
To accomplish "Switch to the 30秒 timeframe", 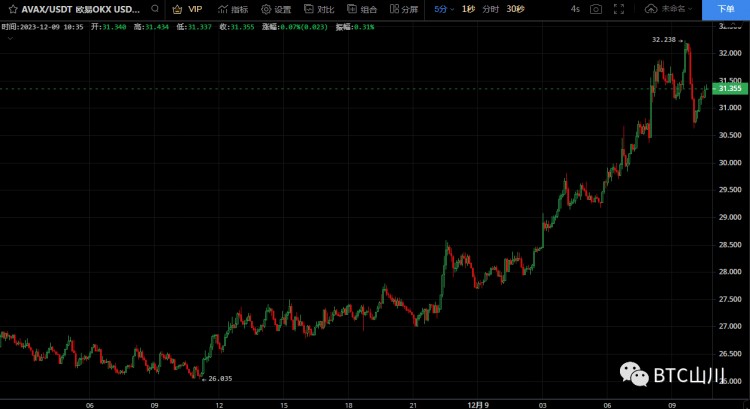I will coord(515,9).
